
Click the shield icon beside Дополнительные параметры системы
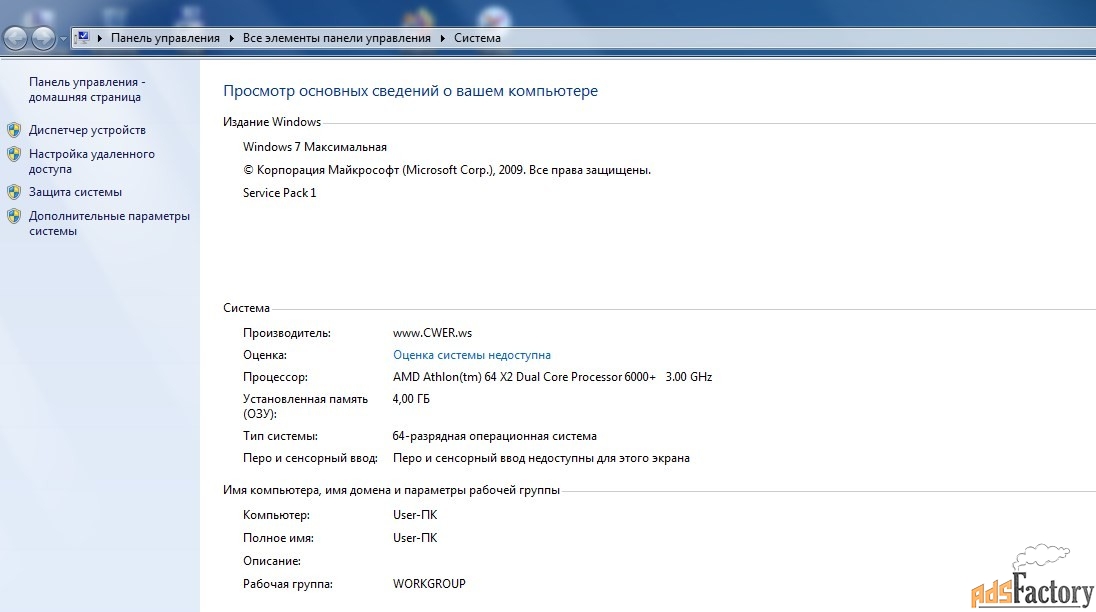(14, 217)
